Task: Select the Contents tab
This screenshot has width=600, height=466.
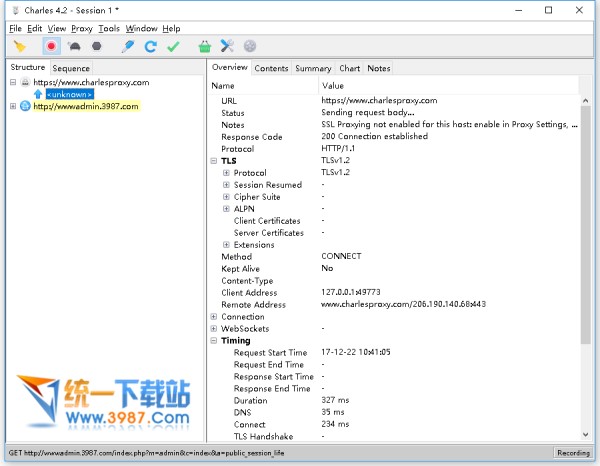Action: (x=271, y=68)
